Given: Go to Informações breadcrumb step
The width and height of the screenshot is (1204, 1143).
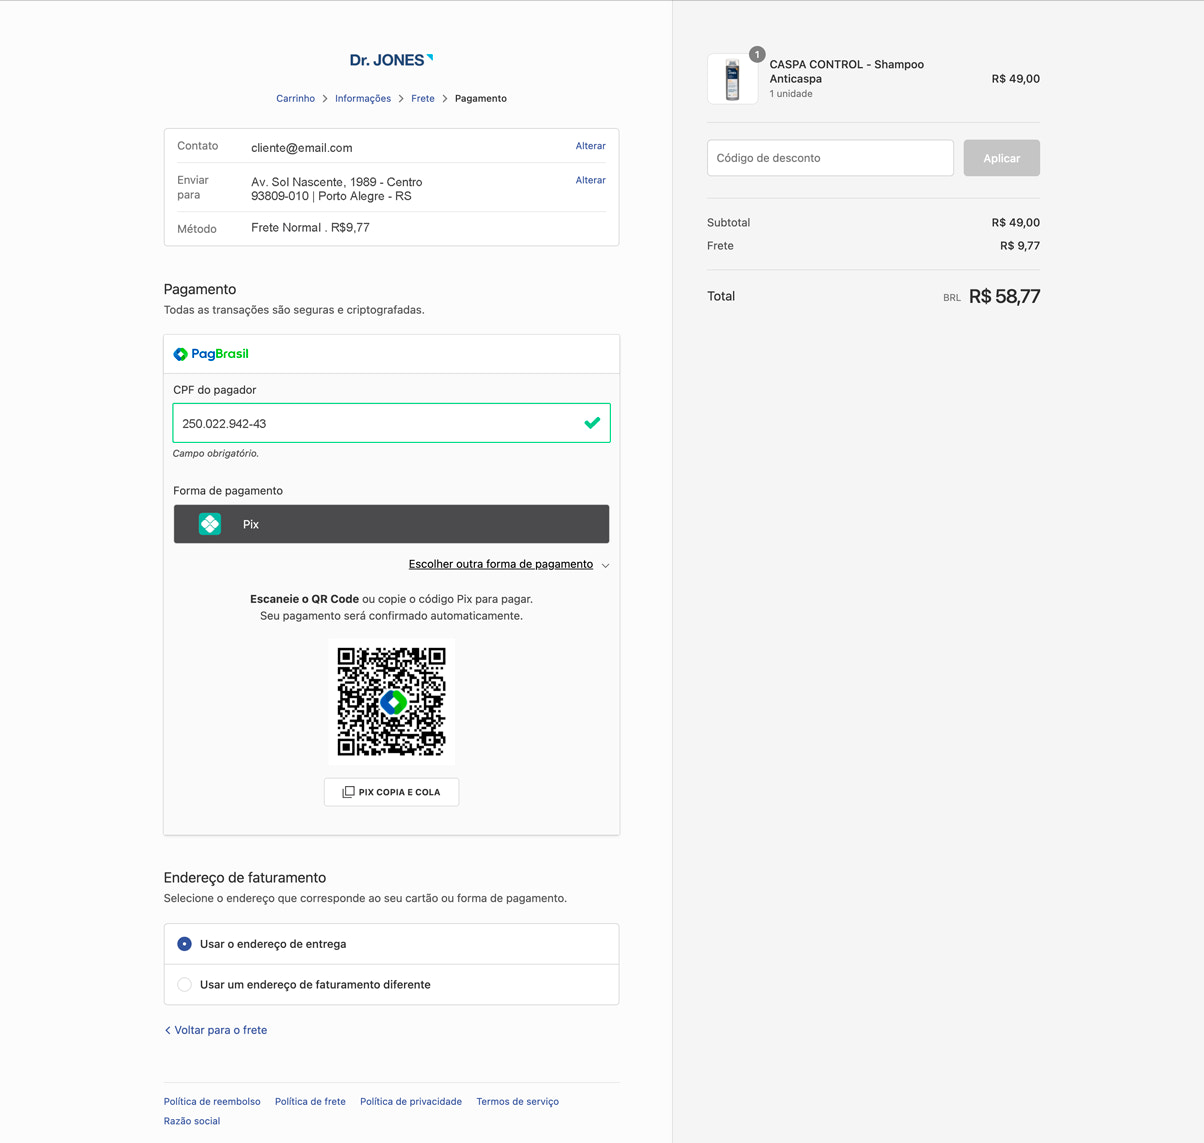Looking at the screenshot, I should coord(363,98).
